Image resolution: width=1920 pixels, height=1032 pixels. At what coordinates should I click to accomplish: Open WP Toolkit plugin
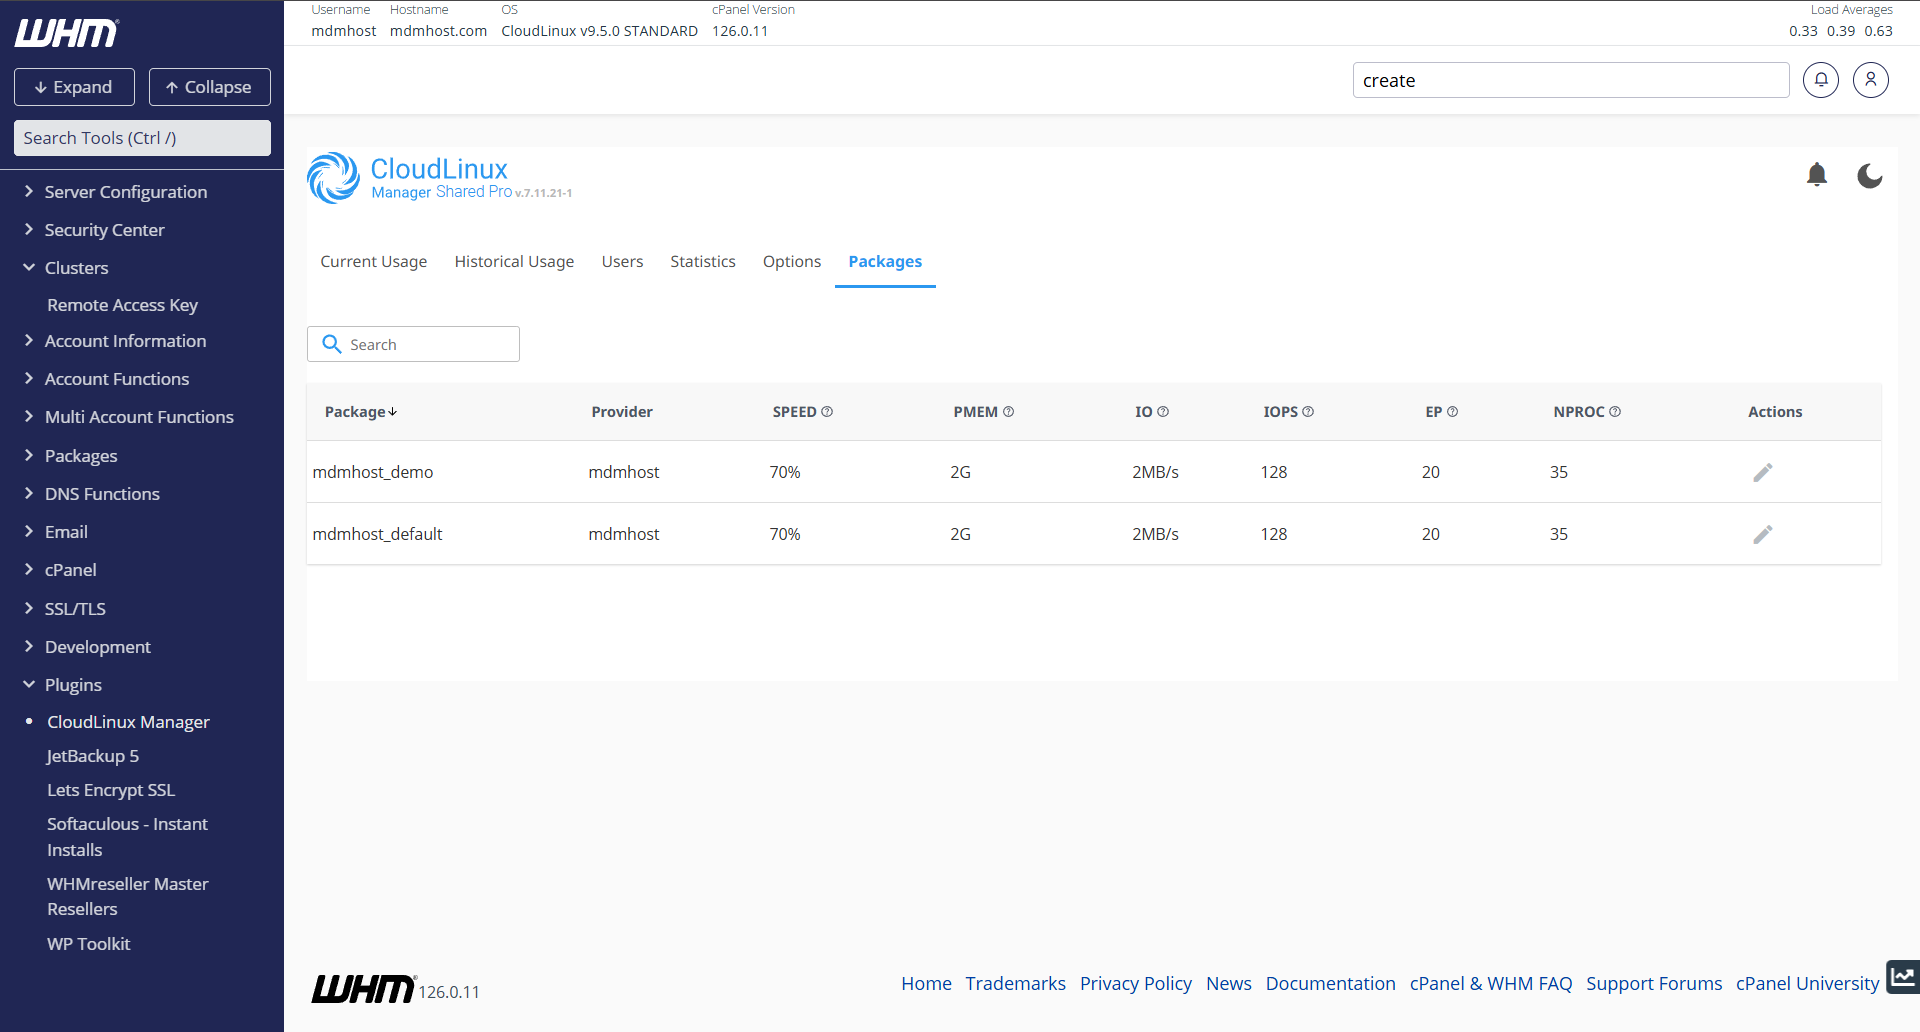pos(88,944)
